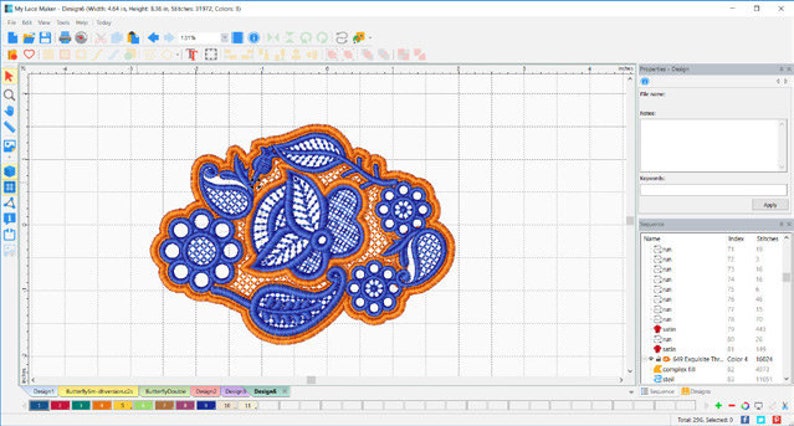The width and height of the screenshot is (794, 426).
Task: Open the File menu
Action: tap(12, 22)
